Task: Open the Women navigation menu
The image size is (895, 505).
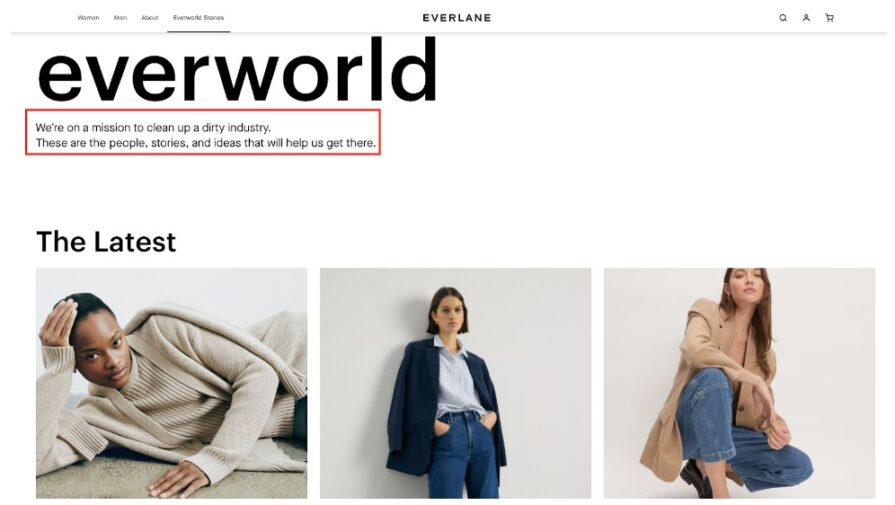Action: click(88, 18)
